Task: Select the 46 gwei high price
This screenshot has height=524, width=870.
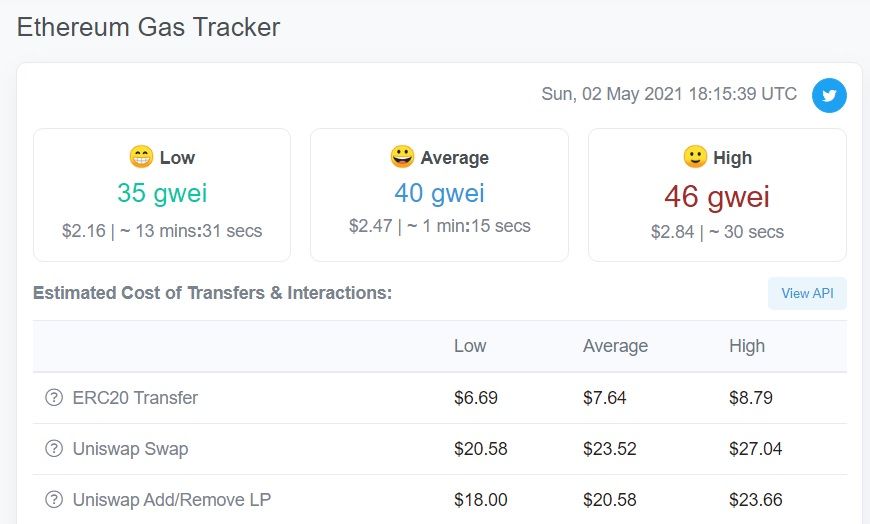Action: click(717, 196)
